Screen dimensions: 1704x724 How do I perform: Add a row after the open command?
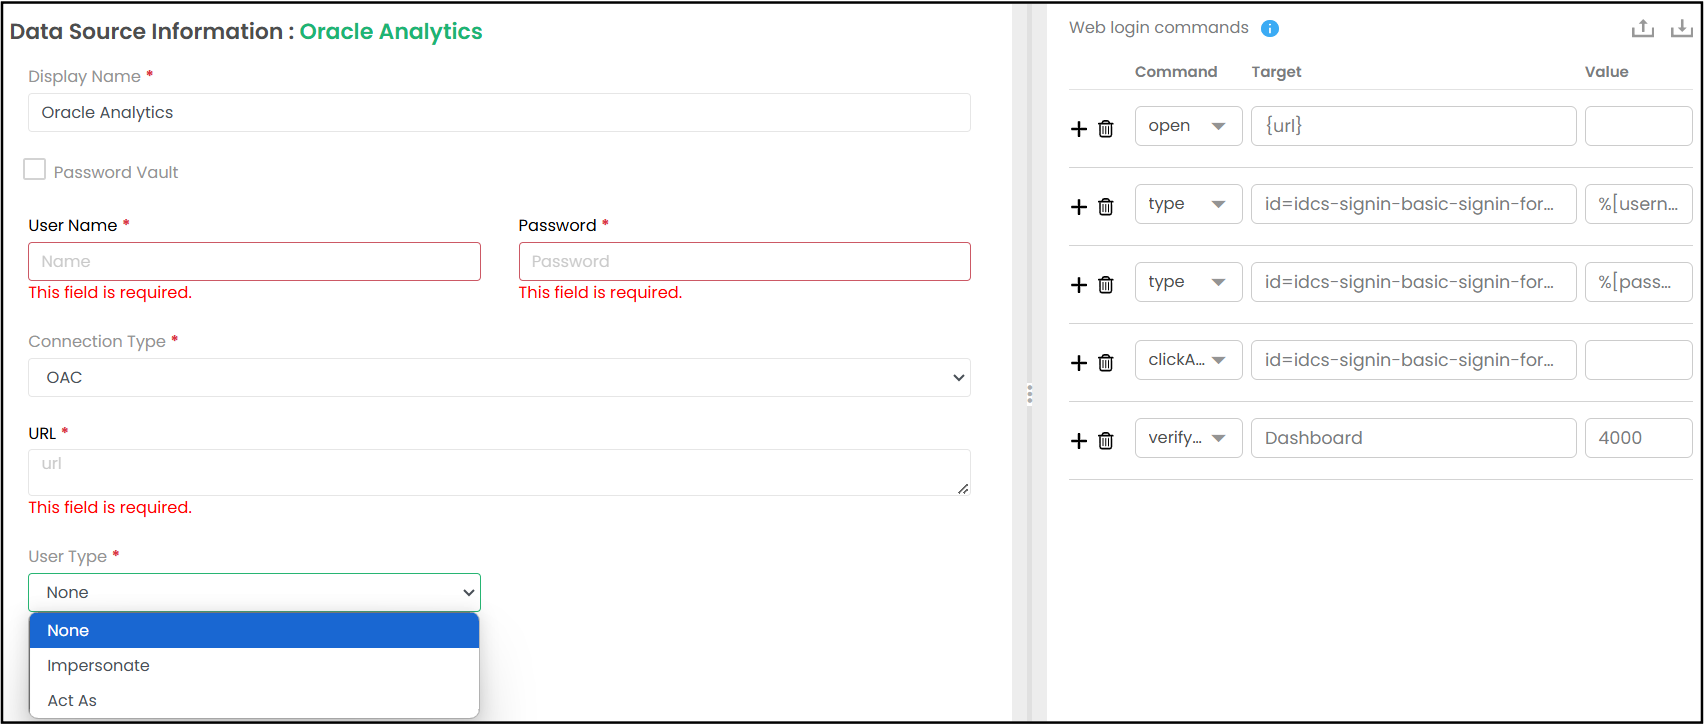[1079, 128]
